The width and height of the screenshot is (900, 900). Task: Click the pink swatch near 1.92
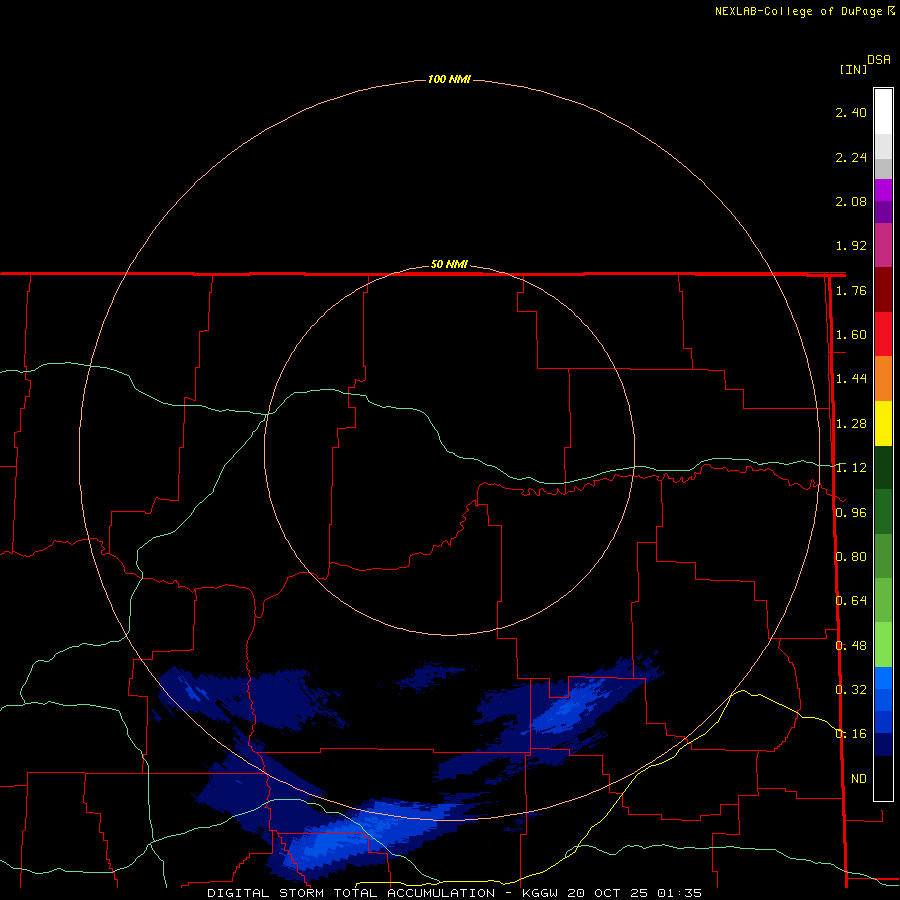(x=883, y=245)
